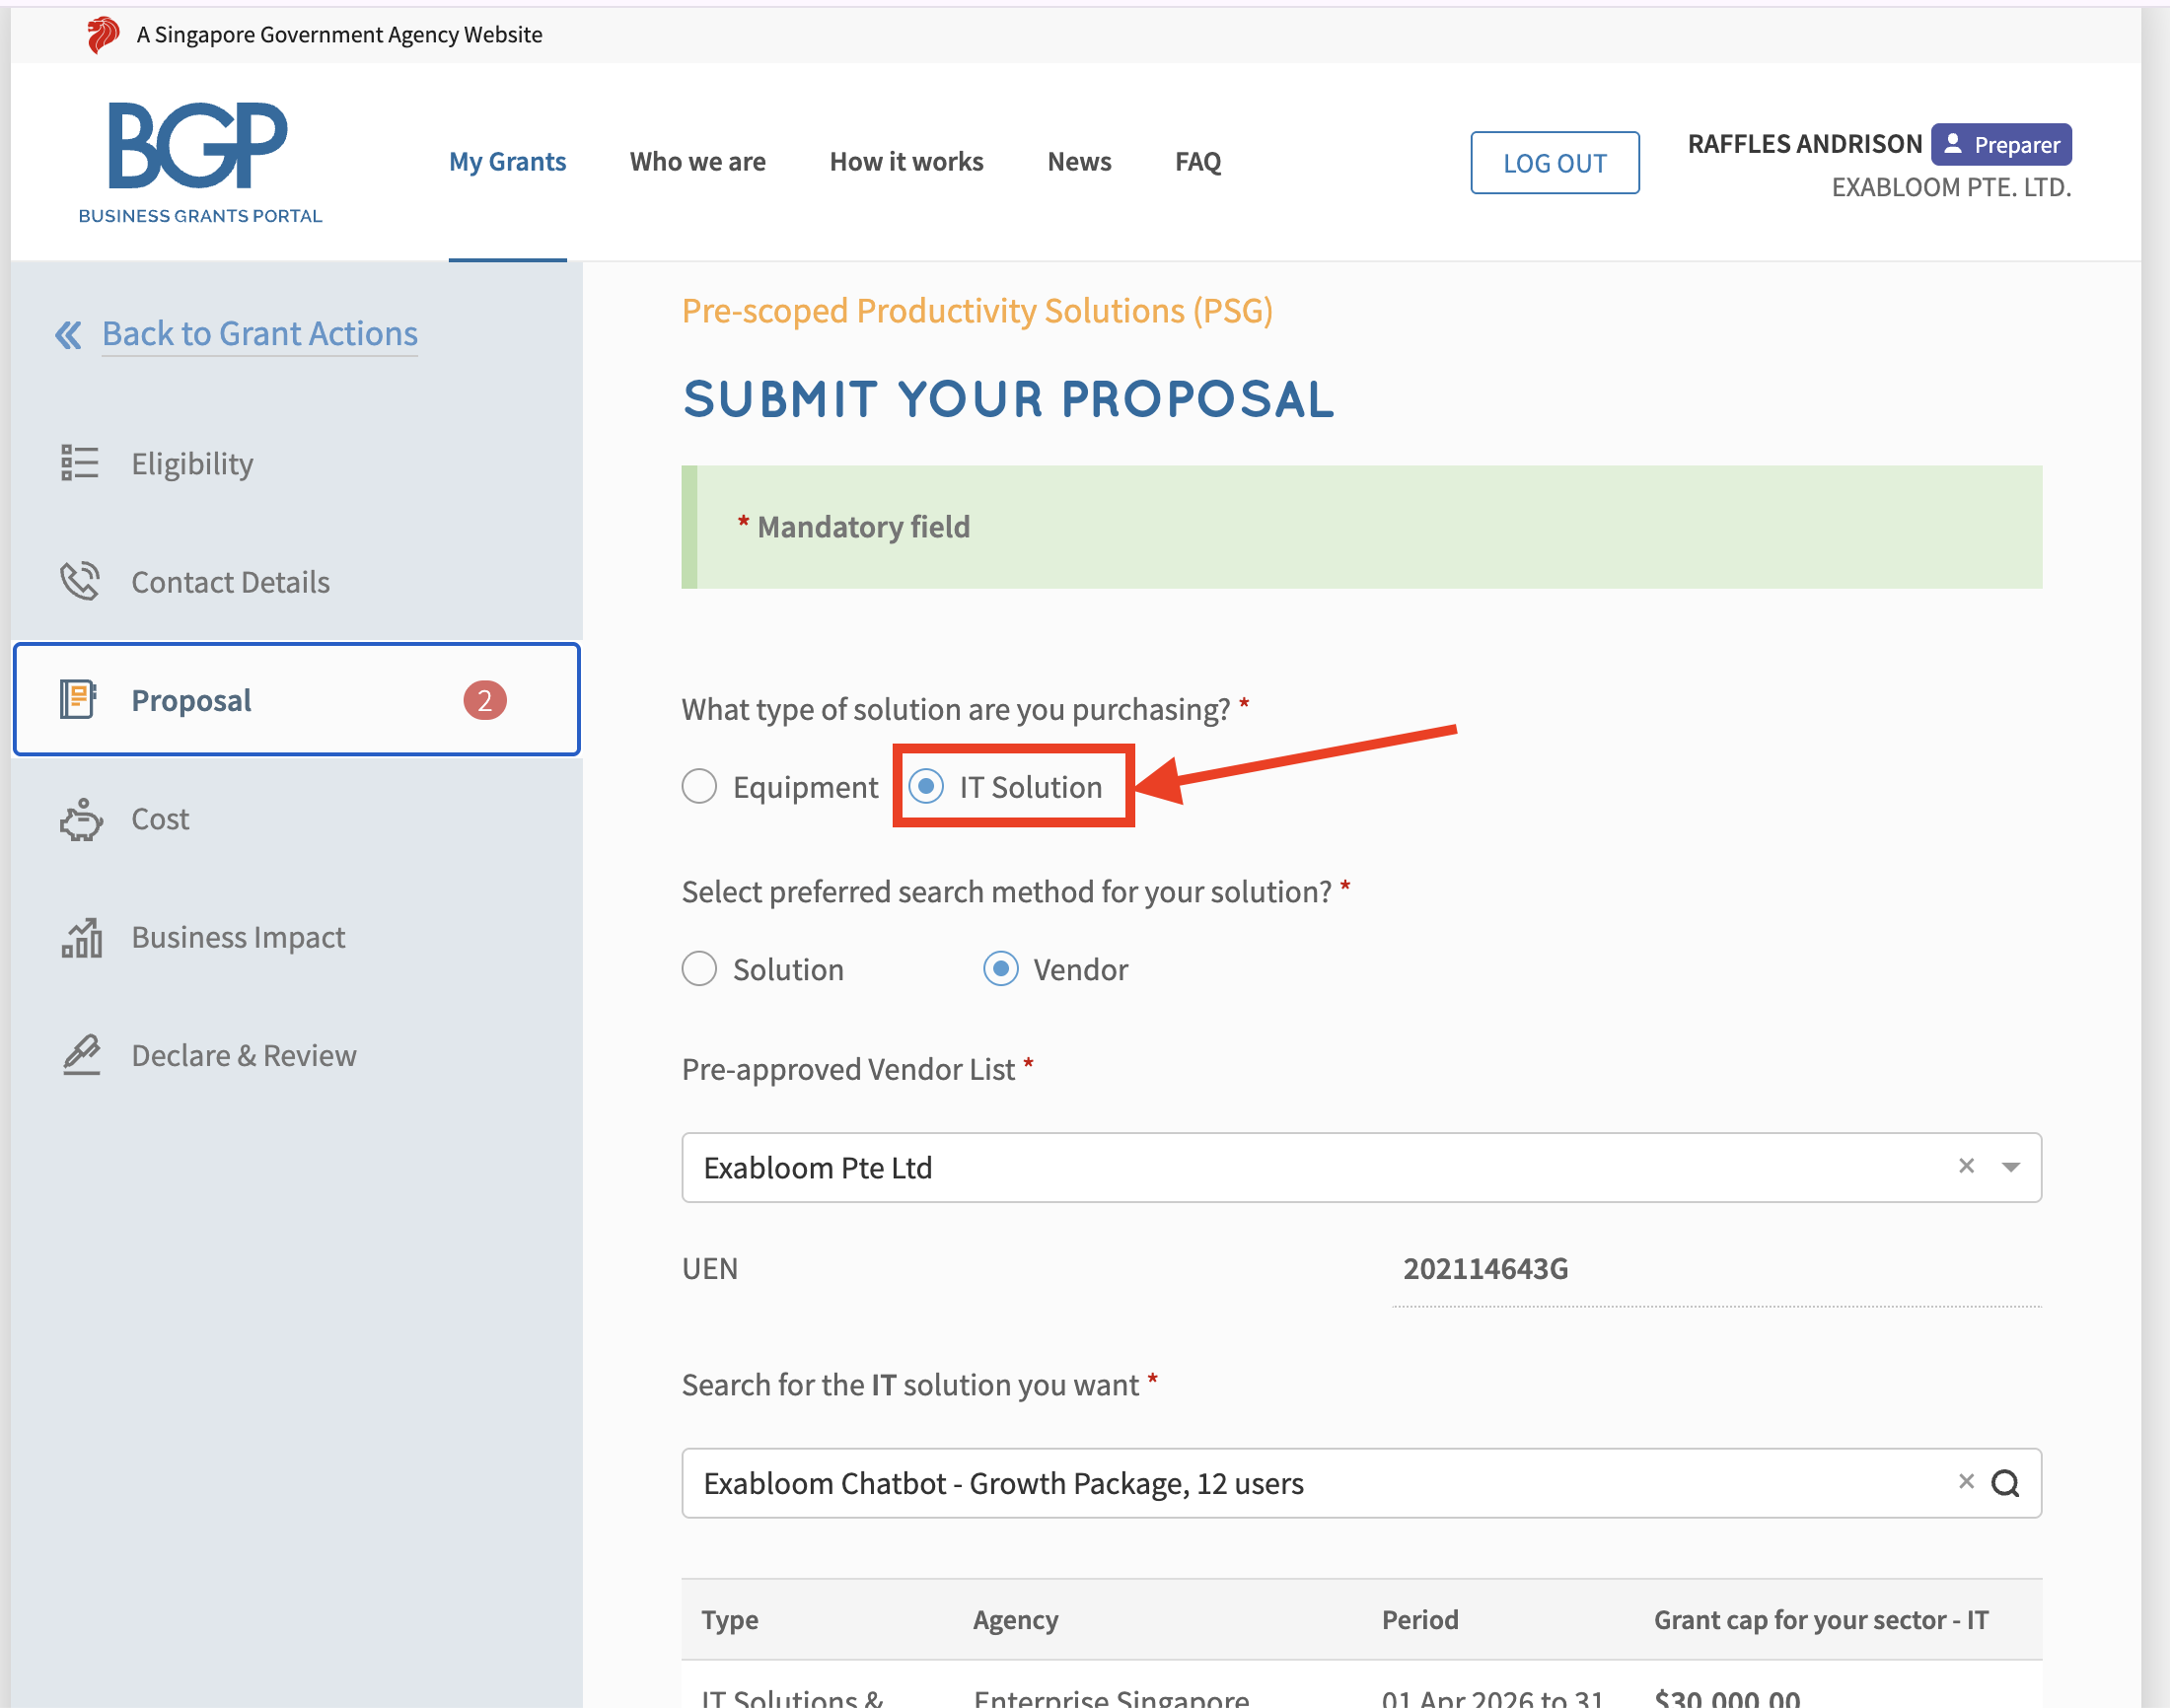The height and width of the screenshot is (1708, 2170).
Task: Open the FAQ page
Action: tap(1198, 162)
